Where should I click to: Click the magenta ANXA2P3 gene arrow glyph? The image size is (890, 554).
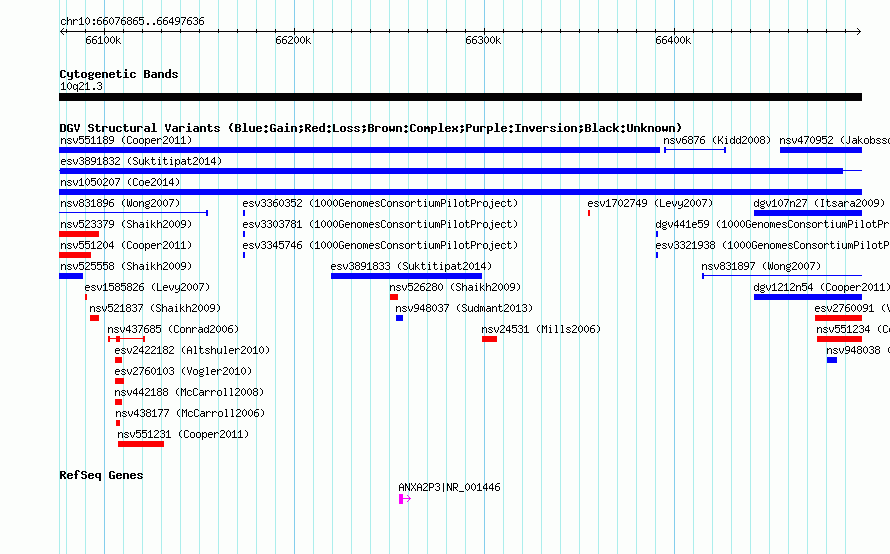pyautogui.click(x=405, y=499)
